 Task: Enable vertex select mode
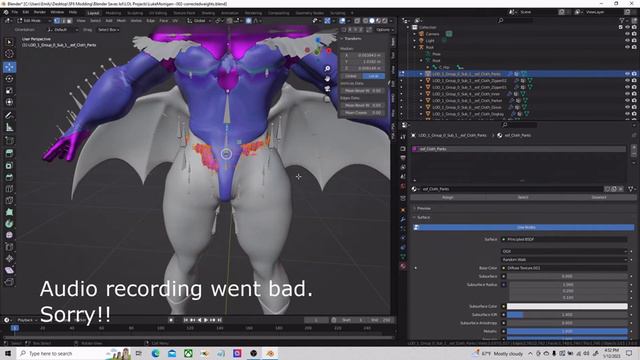57,20
